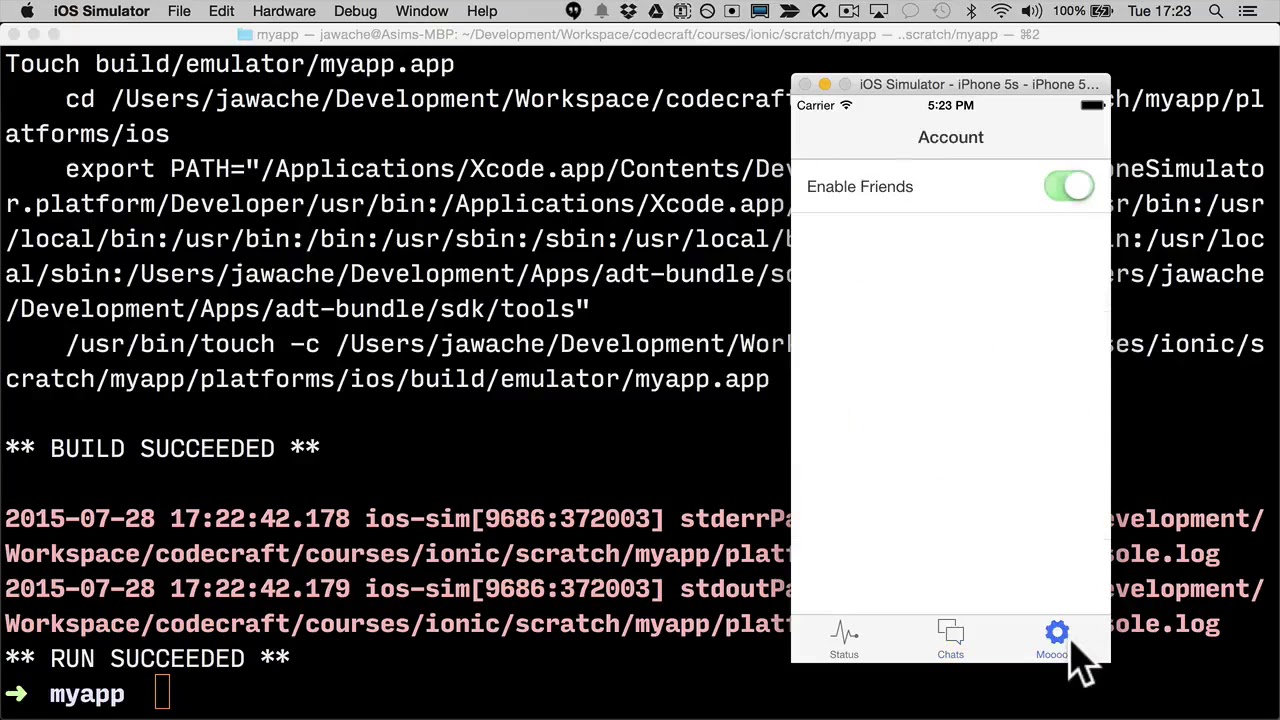Click the notifications bell menu bar icon
This screenshot has width=1280, height=720.
(x=601, y=11)
